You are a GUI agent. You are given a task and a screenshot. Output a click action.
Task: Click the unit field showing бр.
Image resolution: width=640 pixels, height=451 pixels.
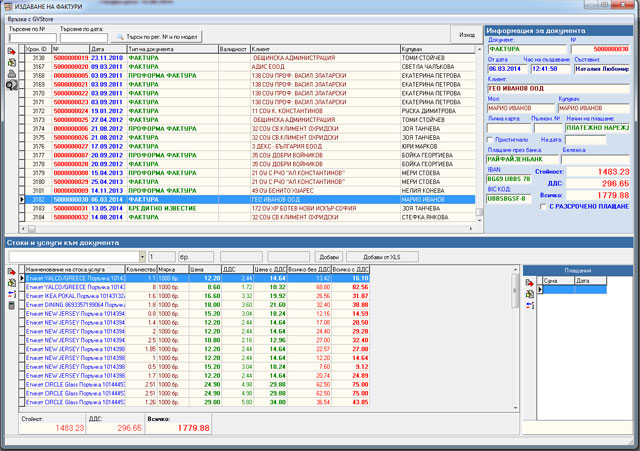(x=196, y=257)
